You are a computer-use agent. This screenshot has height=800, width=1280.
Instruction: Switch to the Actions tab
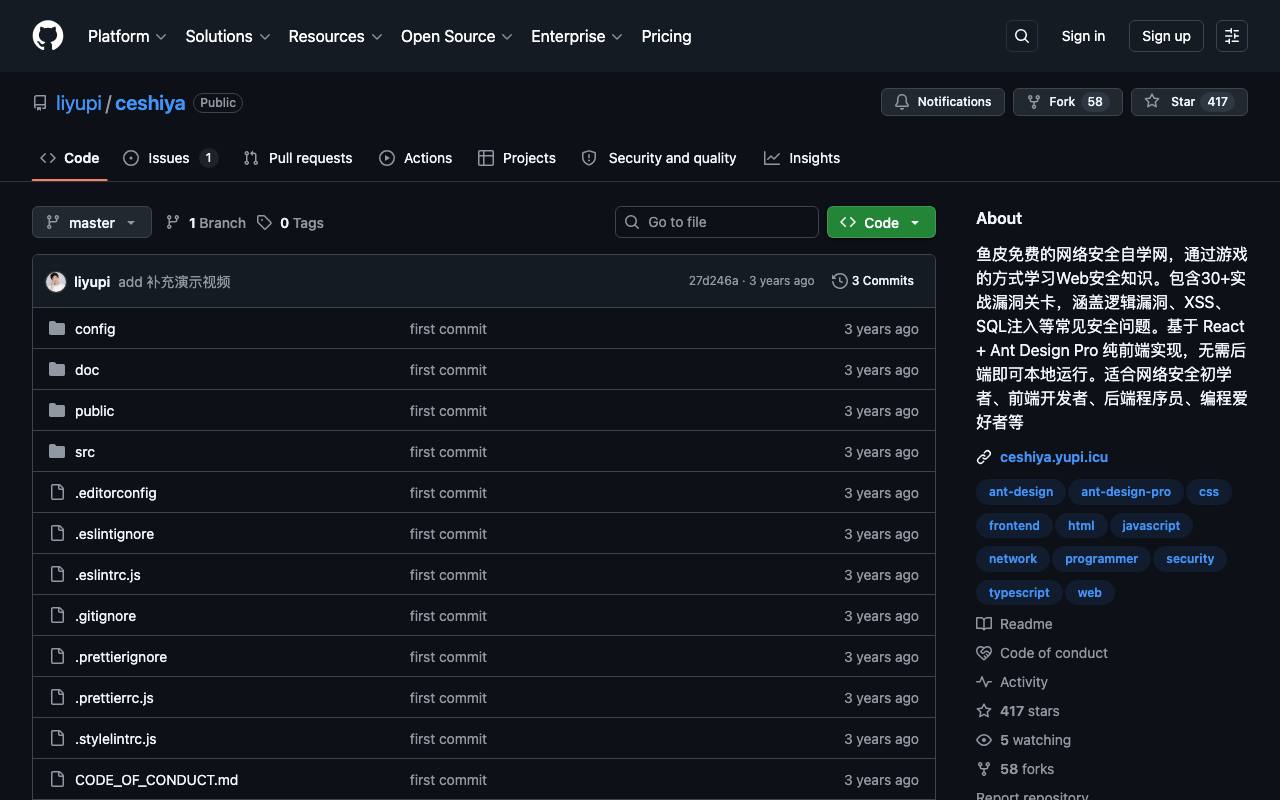[x=416, y=158]
